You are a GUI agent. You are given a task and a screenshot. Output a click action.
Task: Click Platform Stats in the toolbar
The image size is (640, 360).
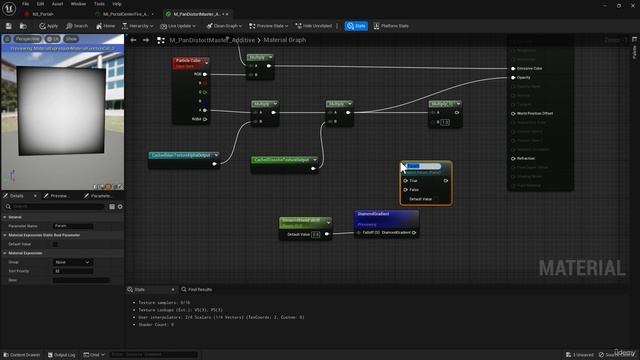(x=391, y=26)
